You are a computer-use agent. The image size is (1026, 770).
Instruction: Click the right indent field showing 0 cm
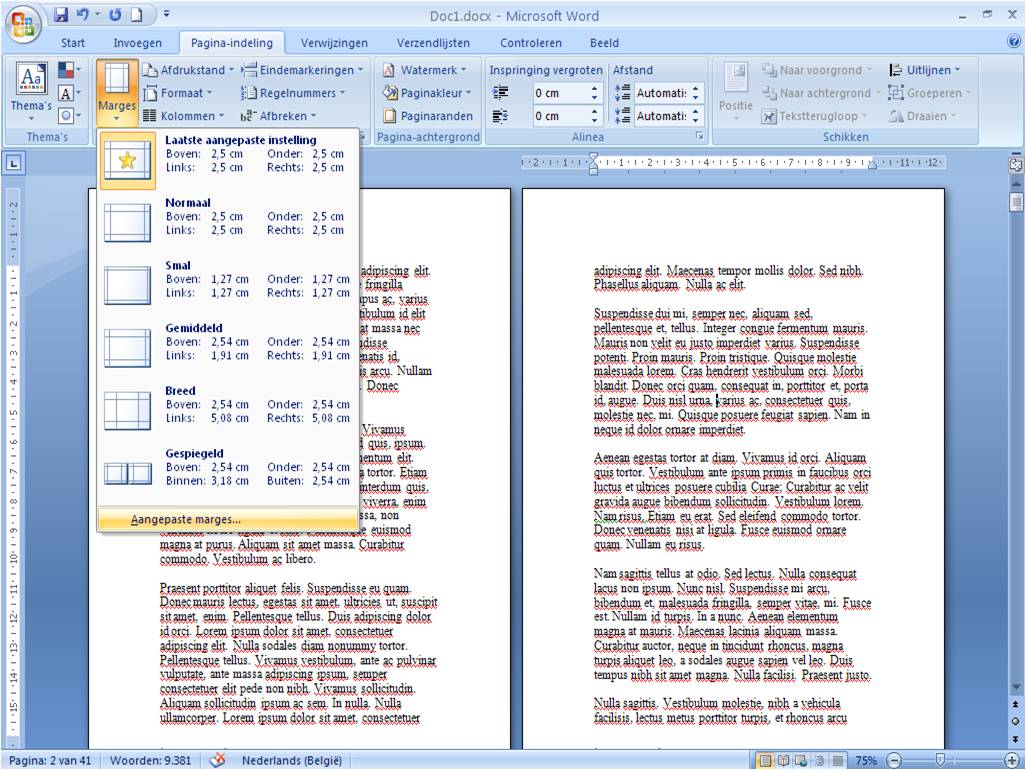click(561, 116)
